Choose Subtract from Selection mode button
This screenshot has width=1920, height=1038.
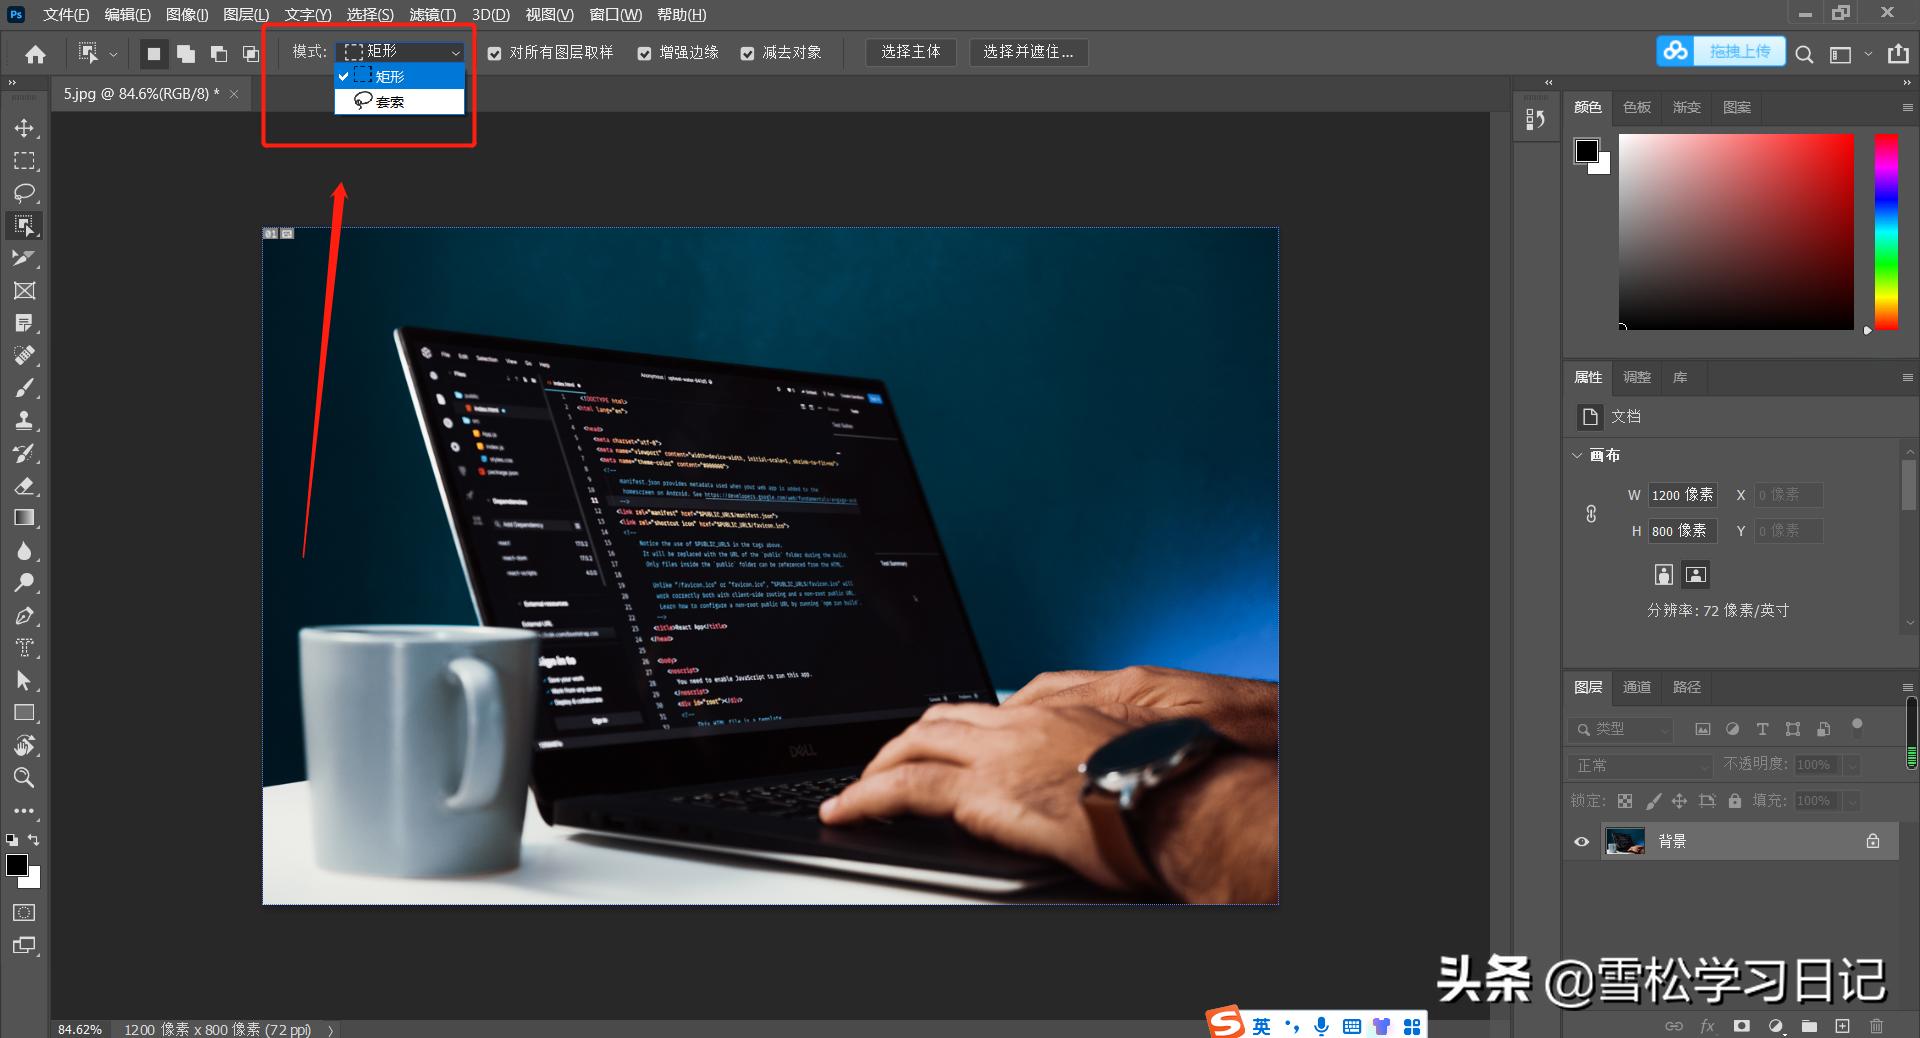[x=218, y=54]
